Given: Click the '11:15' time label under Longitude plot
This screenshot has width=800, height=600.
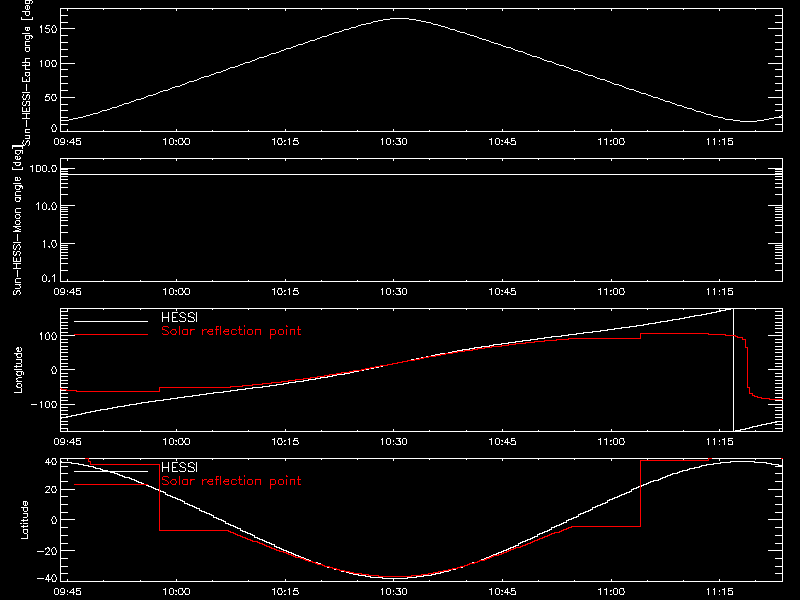Looking at the screenshot, I should [719, 442].
